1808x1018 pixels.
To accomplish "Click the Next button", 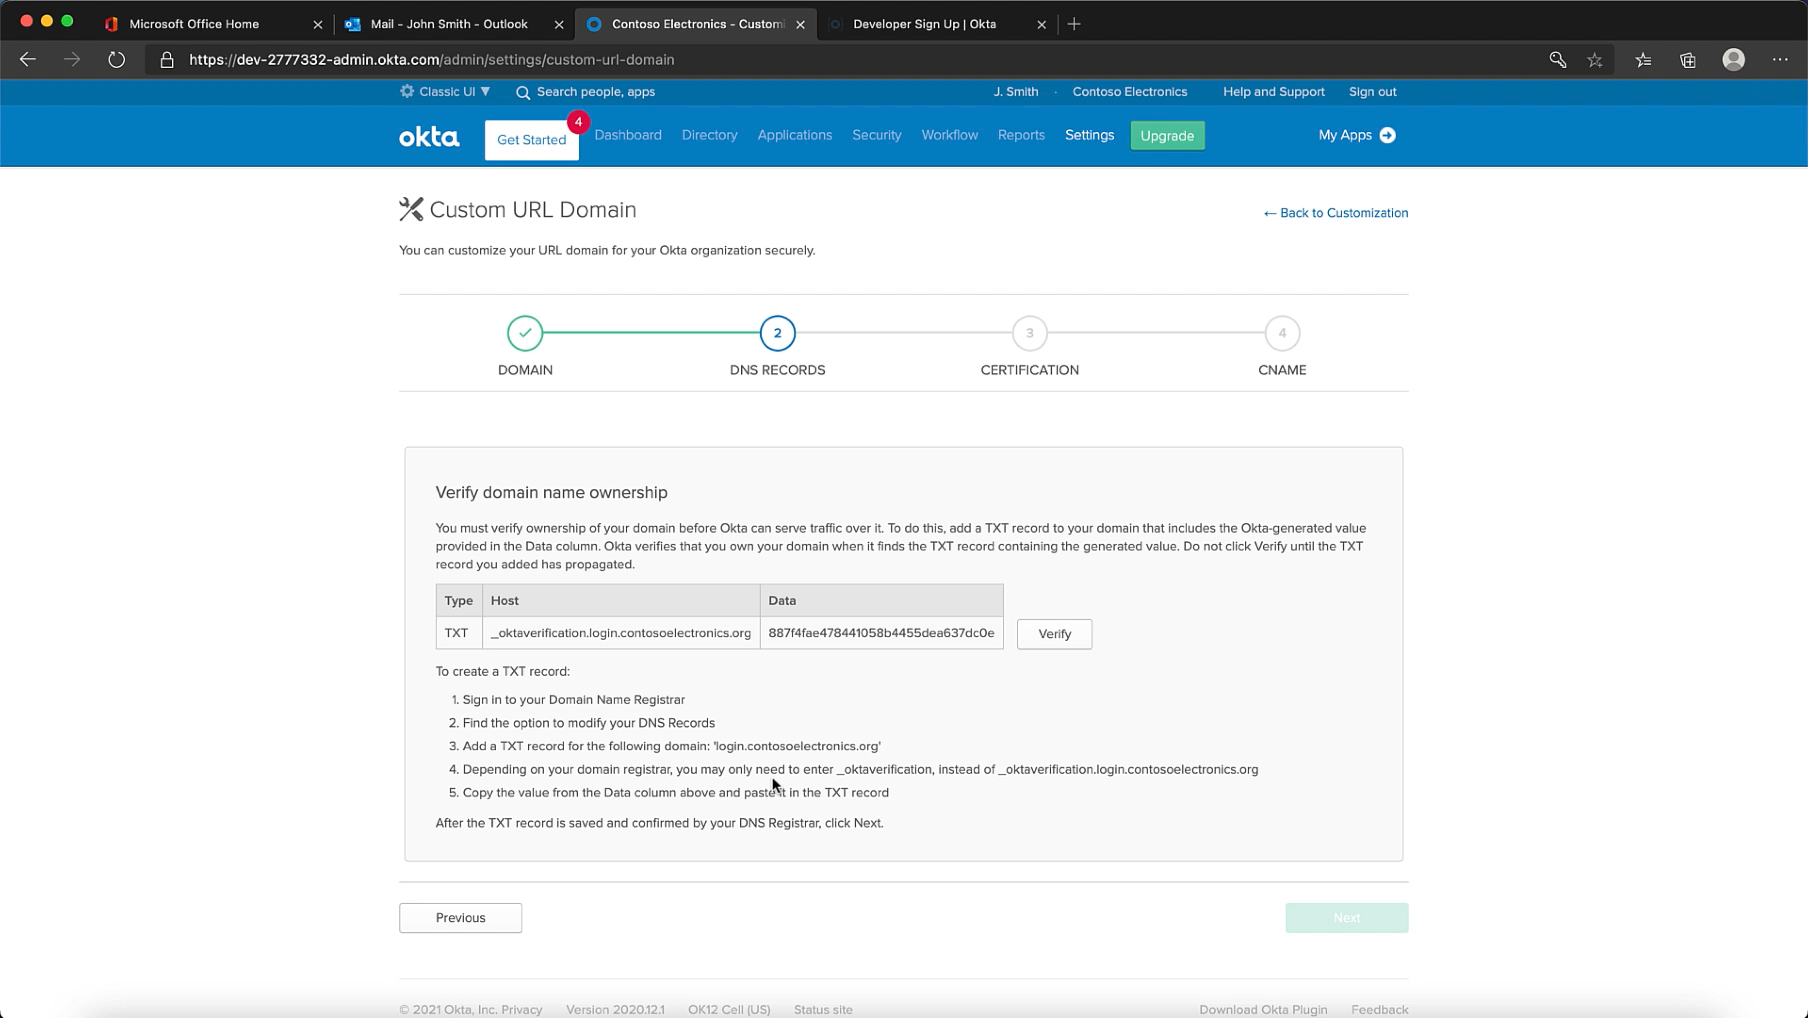I will coord(1346,918).
